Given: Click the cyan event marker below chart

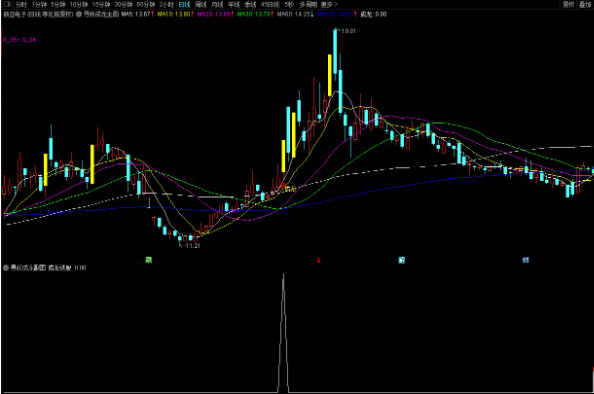Looking at the screenshot, I should point(402,260).
